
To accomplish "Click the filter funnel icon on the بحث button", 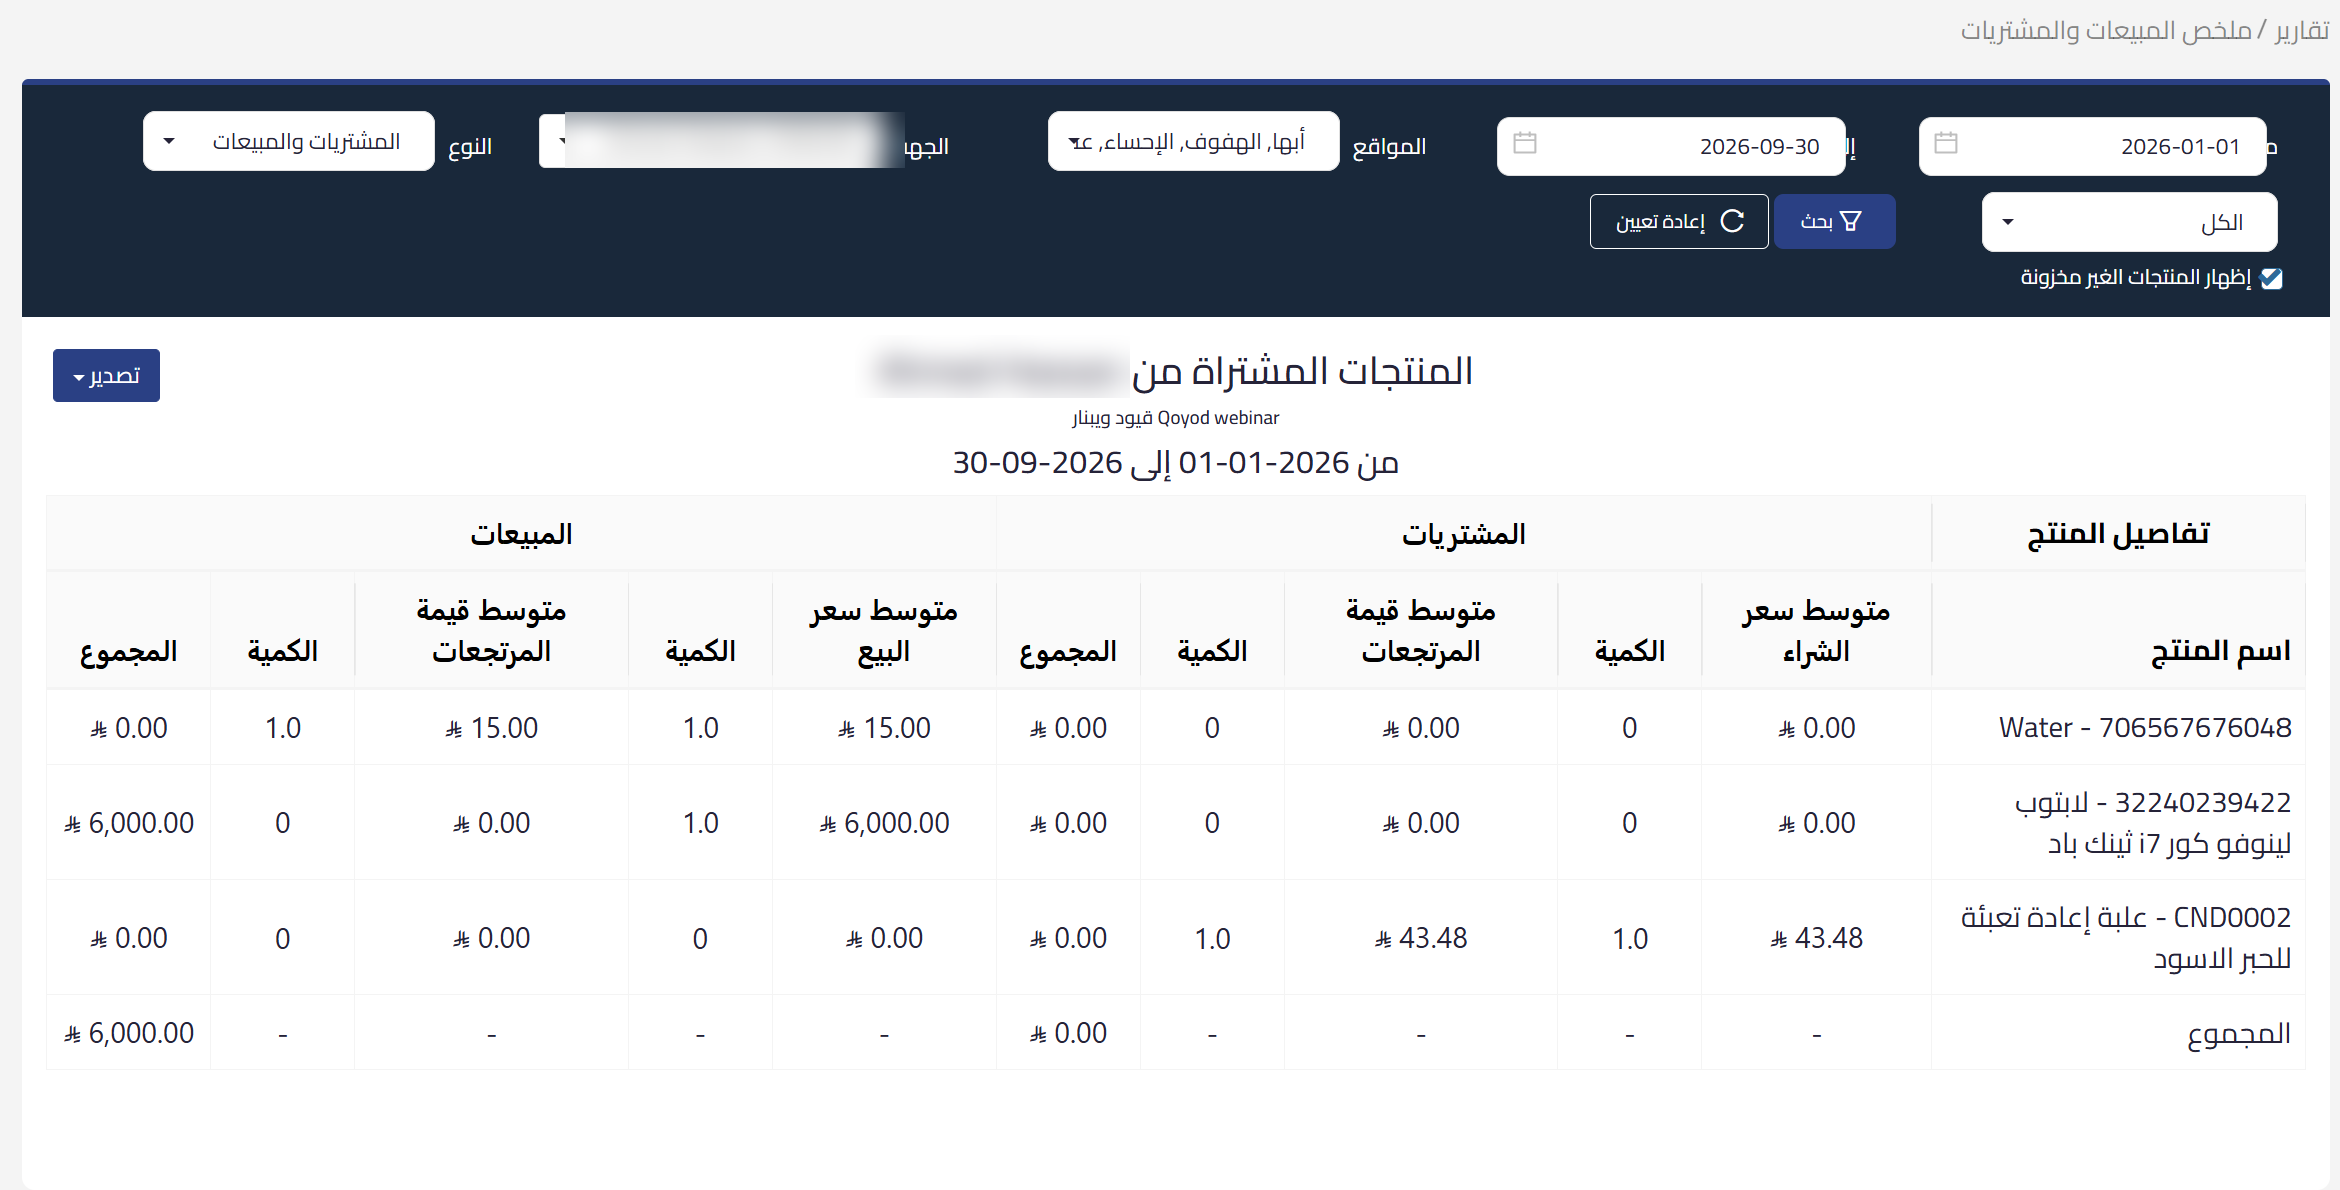I will 1851,221.
